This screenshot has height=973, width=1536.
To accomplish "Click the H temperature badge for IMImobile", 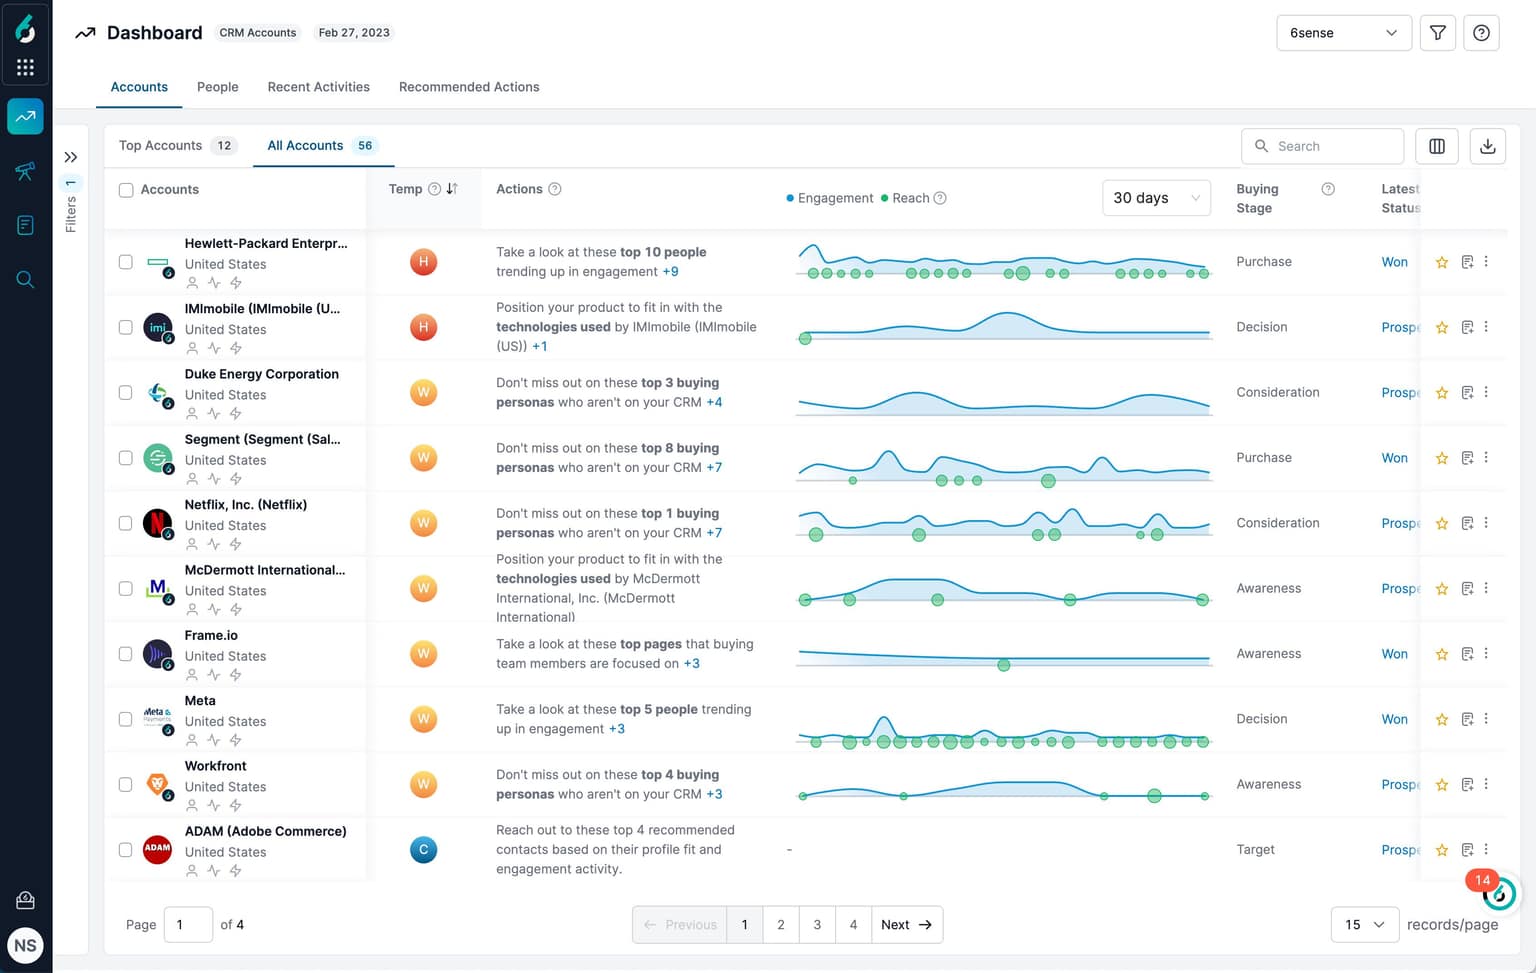I will click(x=424, y=327).
